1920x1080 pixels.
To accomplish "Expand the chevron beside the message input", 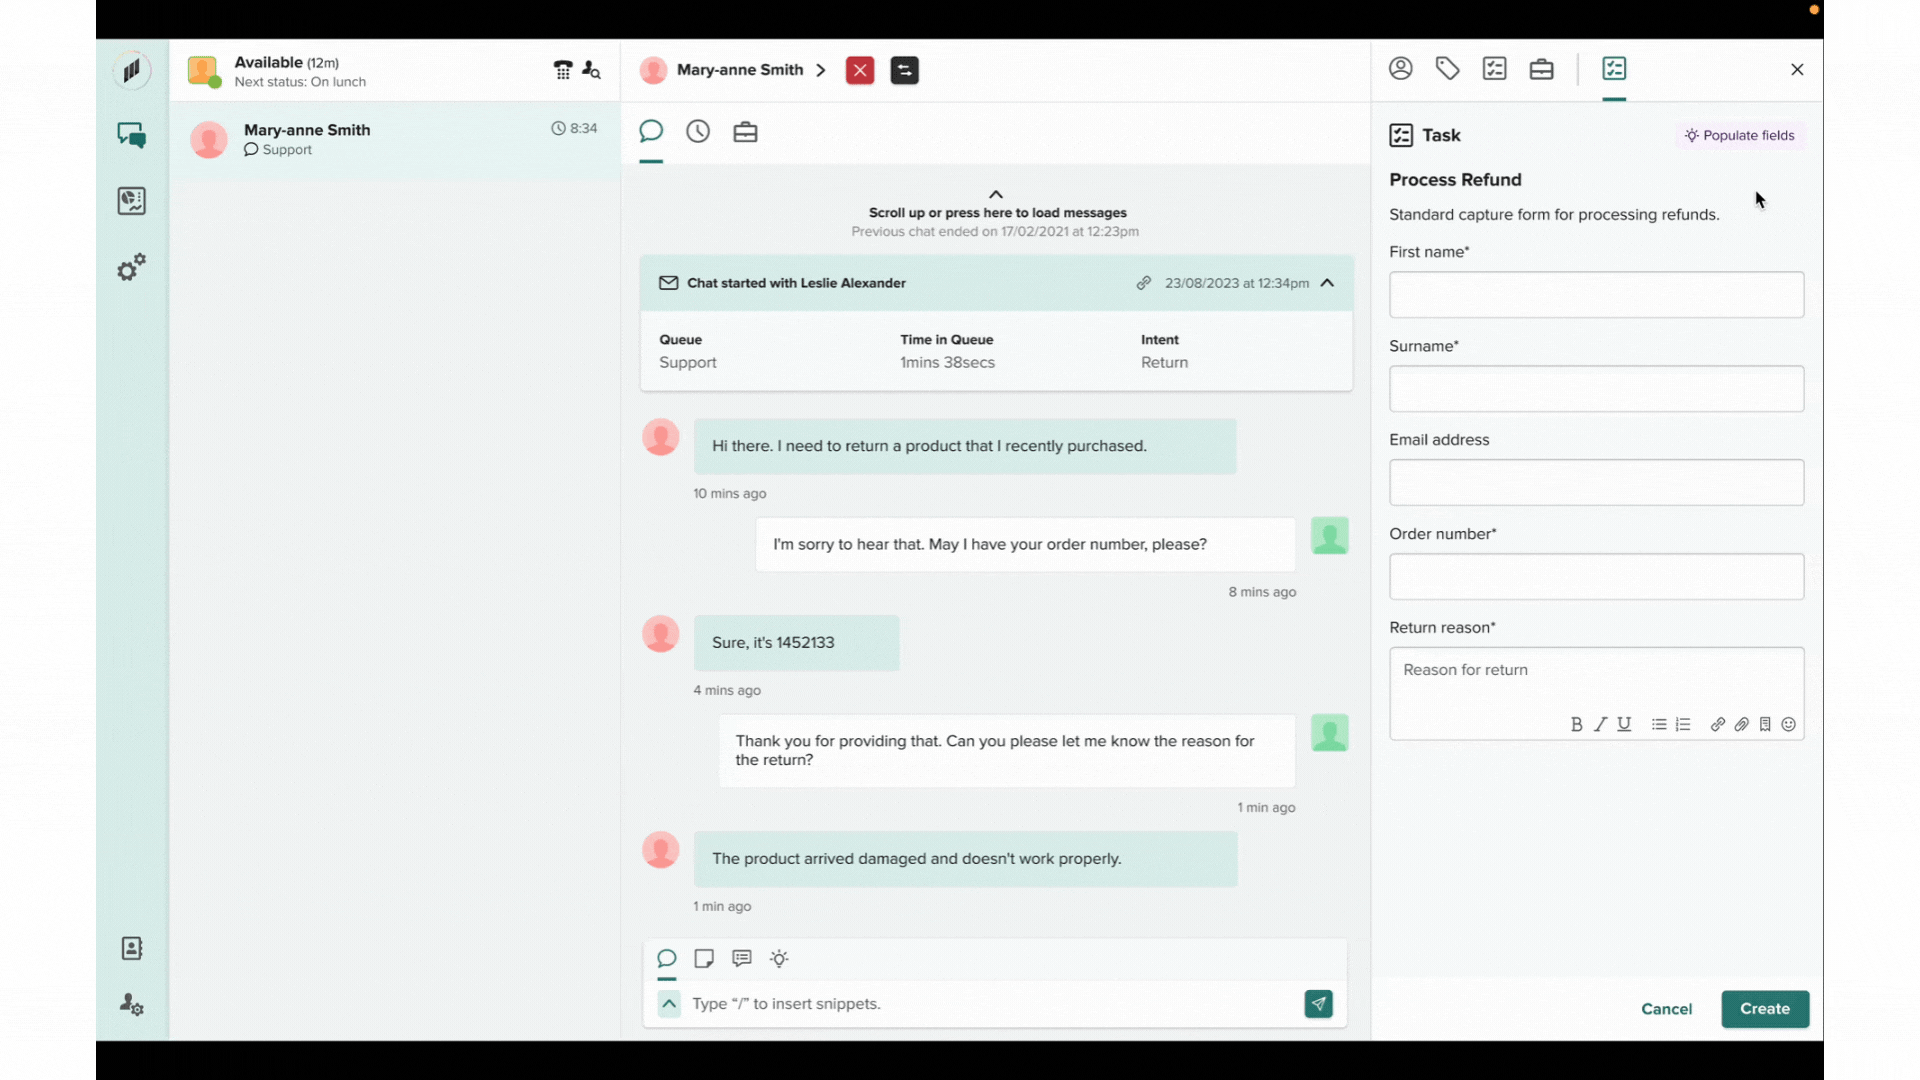I will 669,1003.
